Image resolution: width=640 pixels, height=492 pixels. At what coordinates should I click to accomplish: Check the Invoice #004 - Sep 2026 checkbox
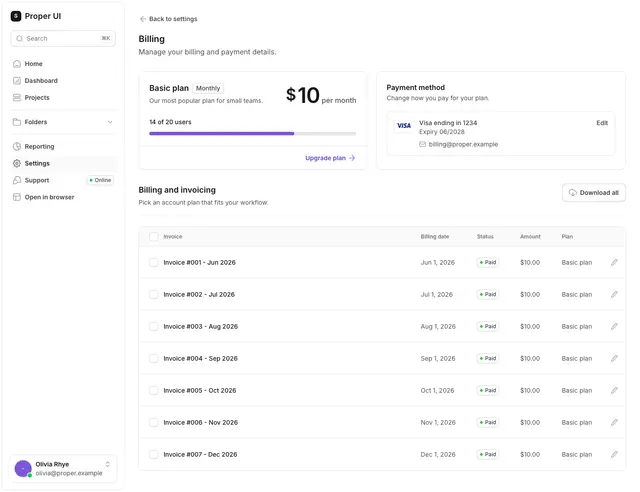[153, 358]
